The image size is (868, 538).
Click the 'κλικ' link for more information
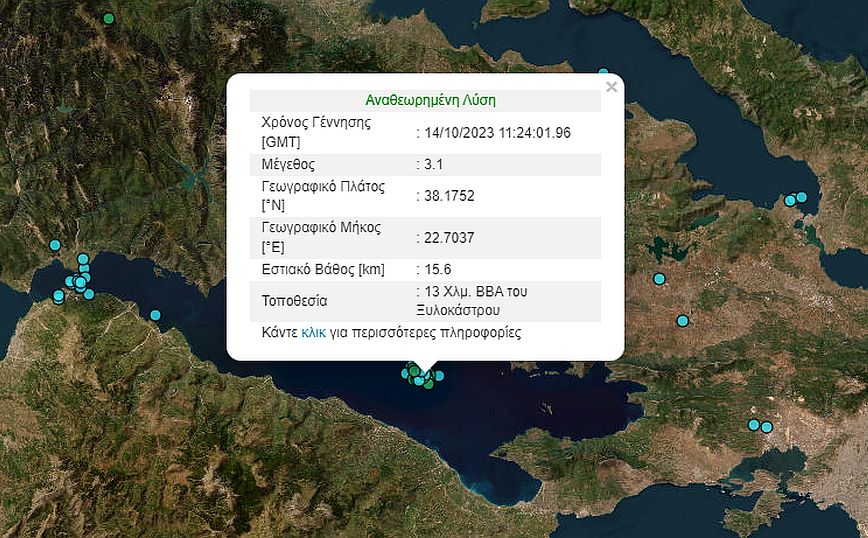click(313, 333)
